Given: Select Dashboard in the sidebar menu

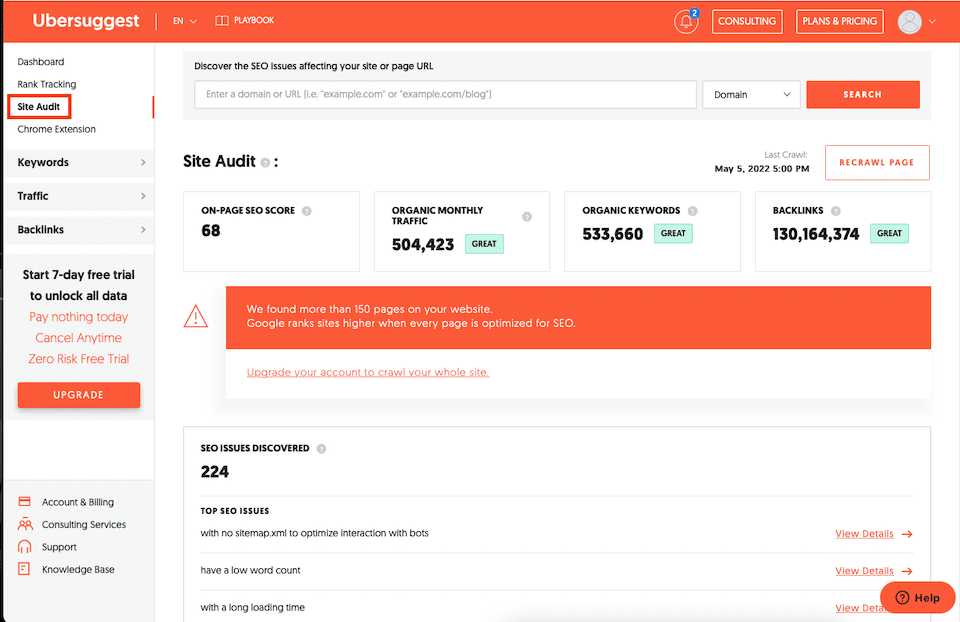Looking at the screenshot, I should click(x=41, y=61).
